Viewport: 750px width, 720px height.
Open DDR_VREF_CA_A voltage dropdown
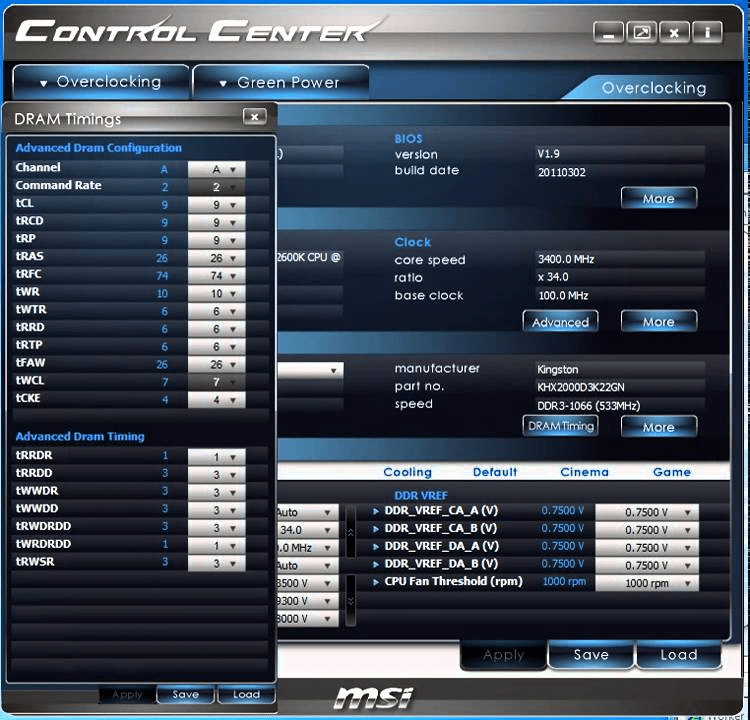pos(647,512)
